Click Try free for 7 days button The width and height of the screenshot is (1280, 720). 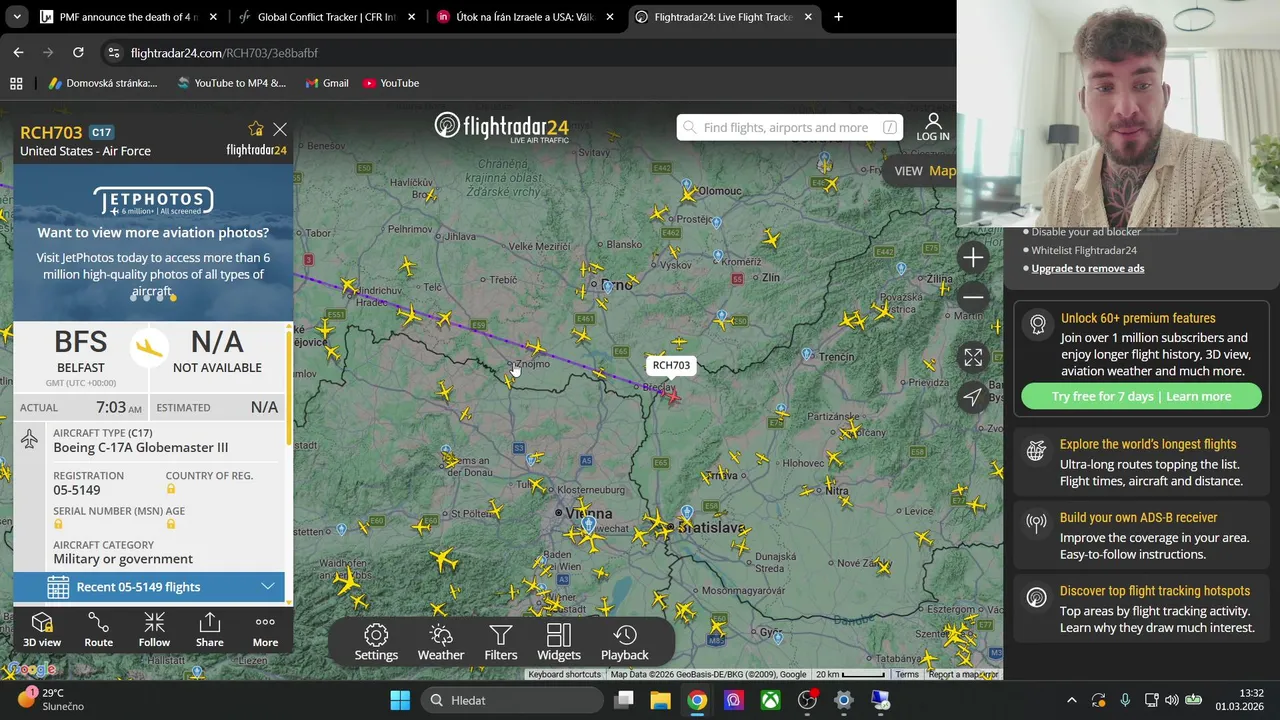tap(1141, 396)
